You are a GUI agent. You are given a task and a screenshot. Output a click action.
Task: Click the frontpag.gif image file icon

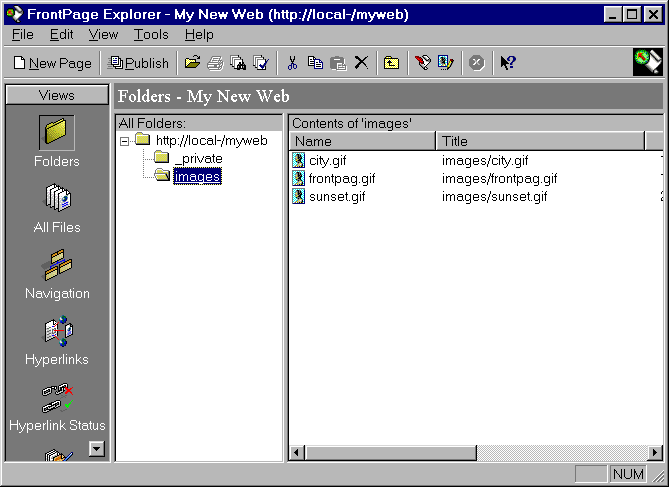pyautogui.click(x=299, y=178)
